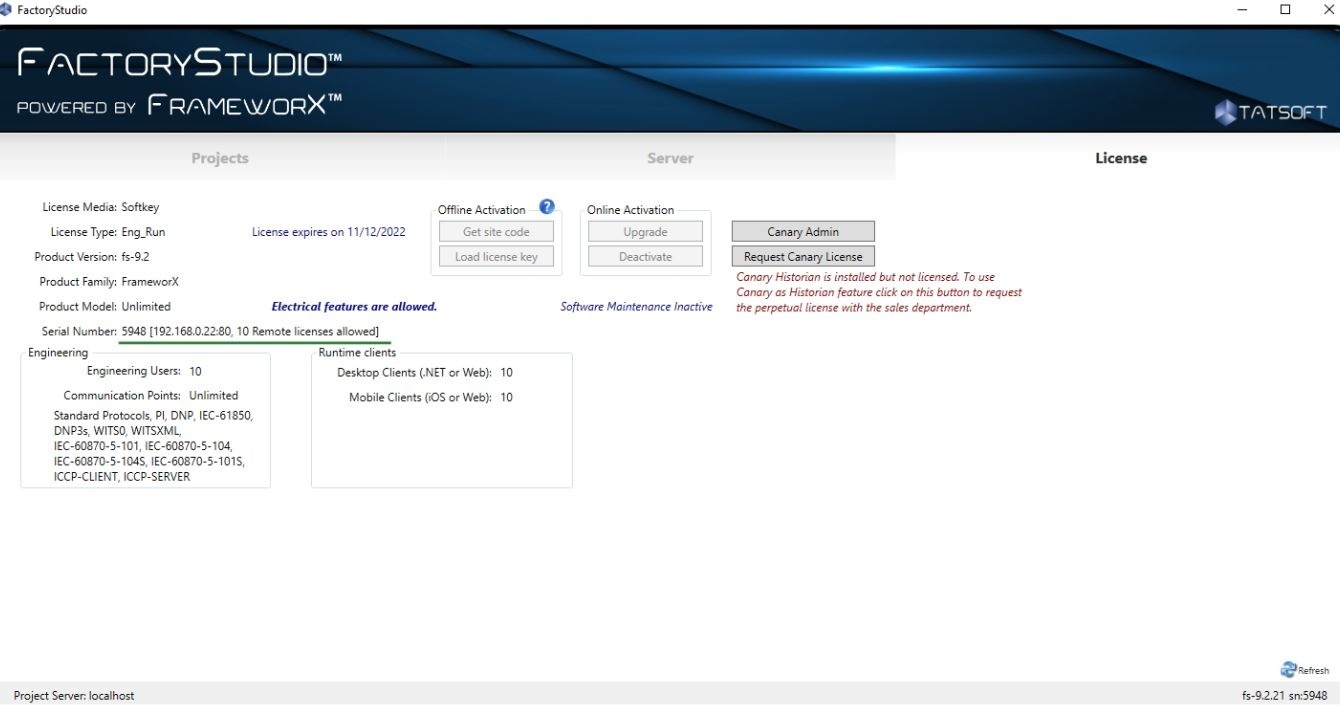The width and height of the screenshot is (1340, 705).
Task: Click the "Software Maintenance Inactive" text
Action: [x=636, y=307]
